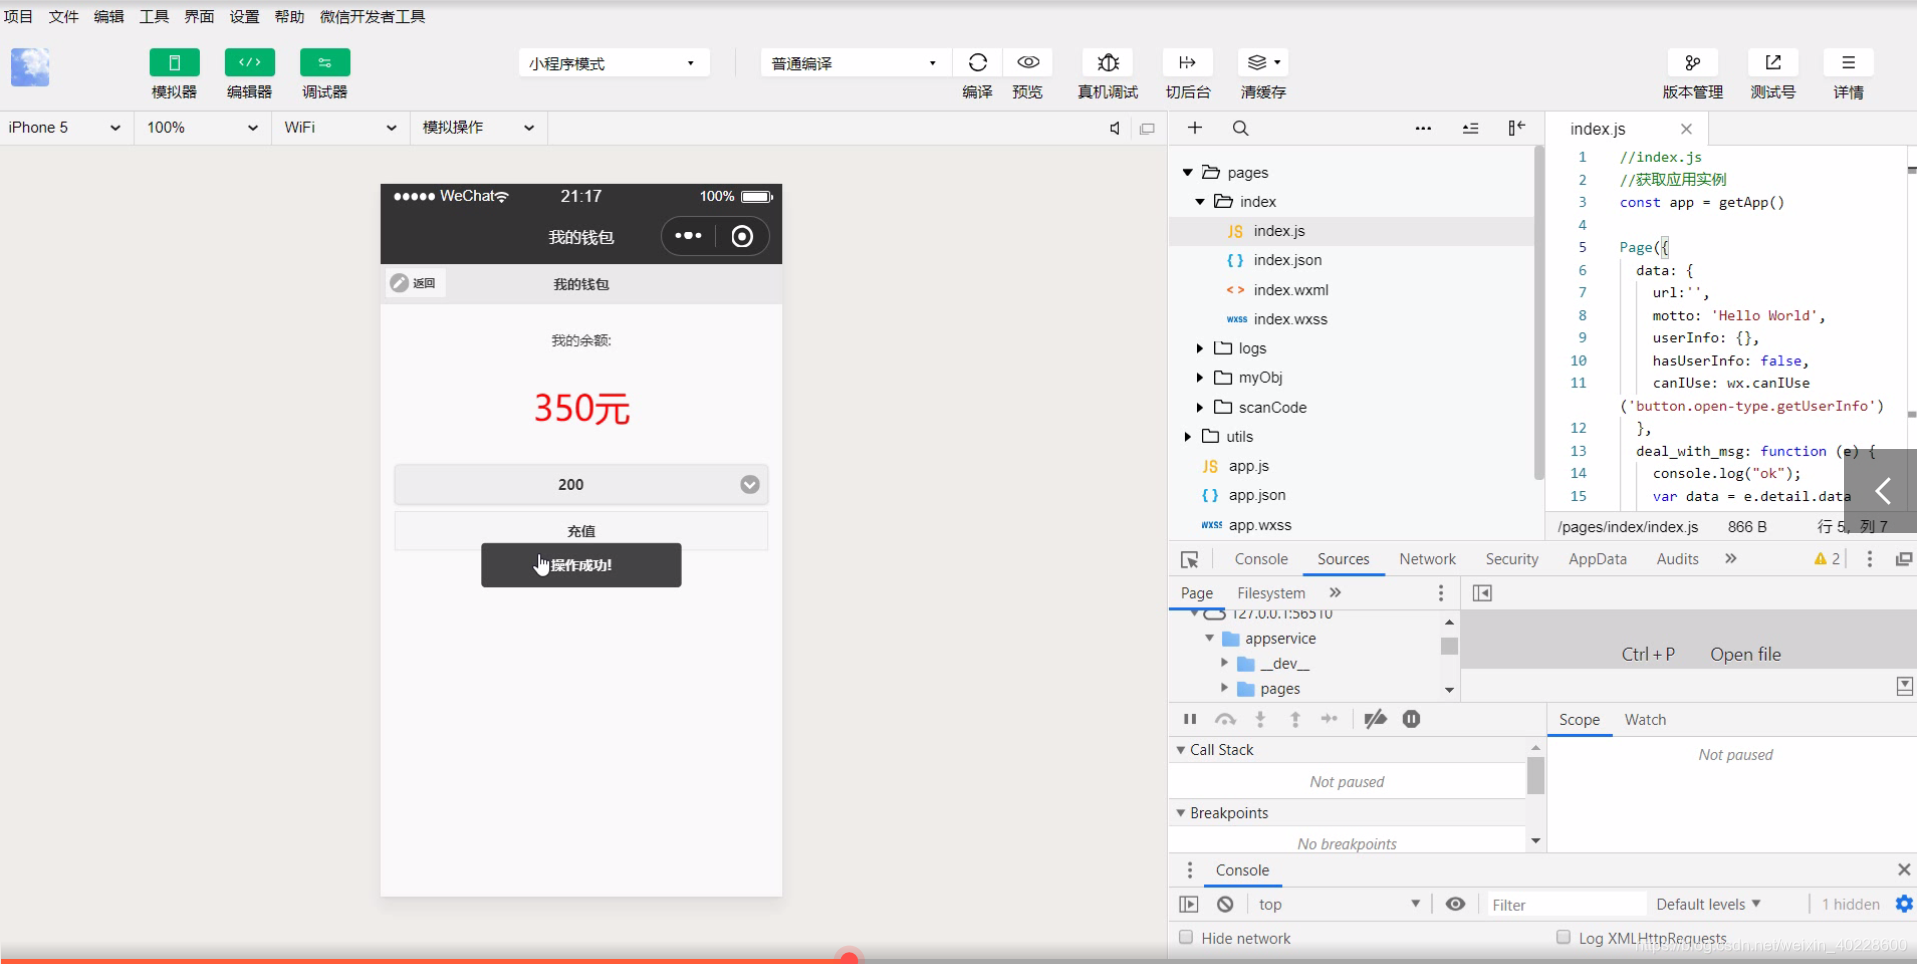Switch to the Network tab
Image resolution: width=1917 pixels, height=964 pixels.
tap(1427, 559)
